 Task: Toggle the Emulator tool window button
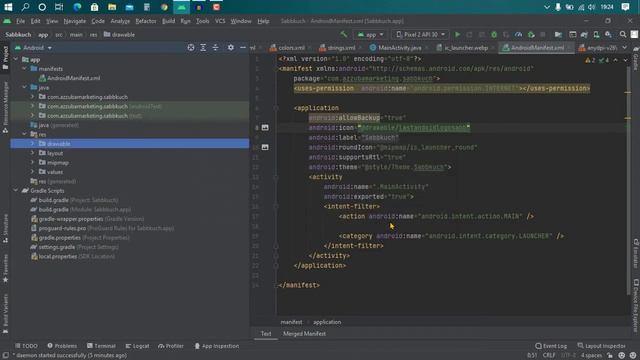(x=636, y=254)
